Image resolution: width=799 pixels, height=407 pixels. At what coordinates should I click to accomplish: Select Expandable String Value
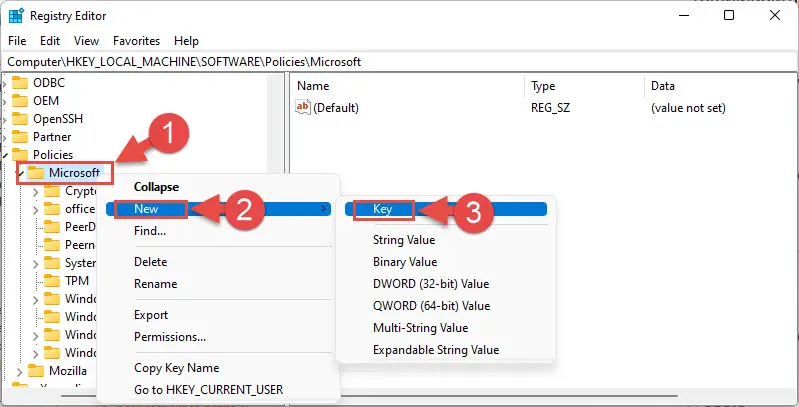tap(446, 350)
